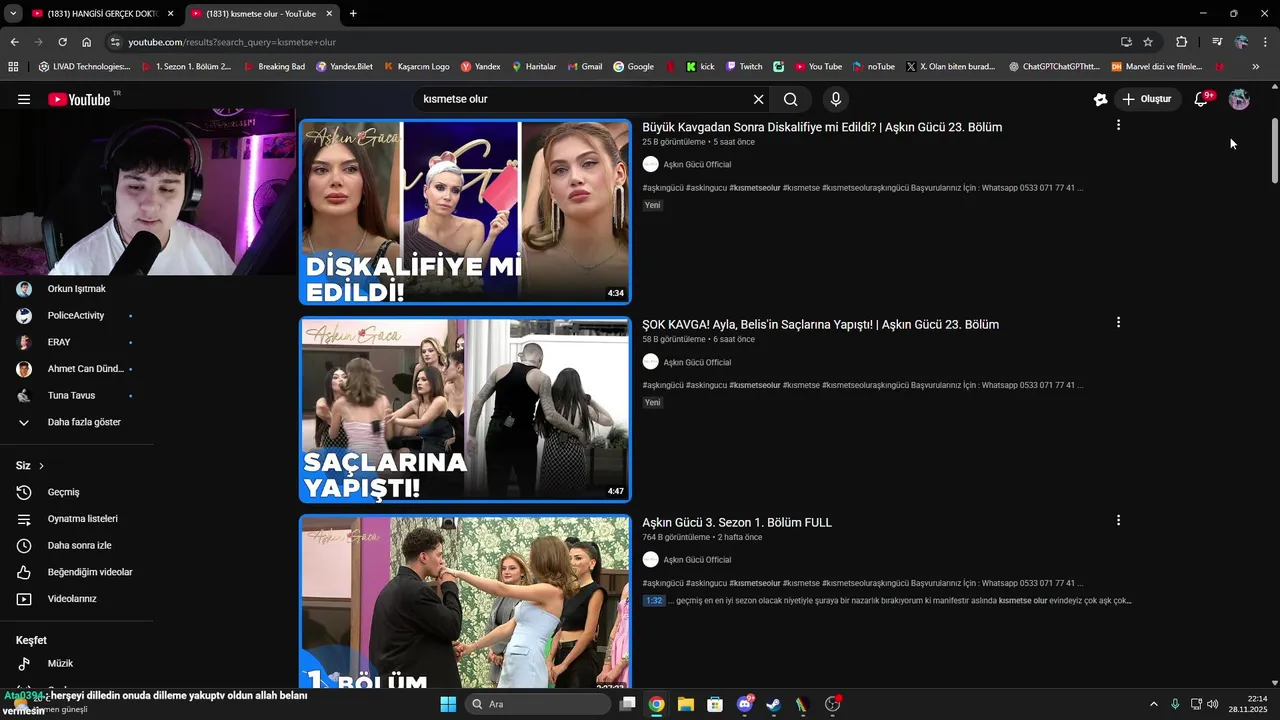Image resolution: width=1280 pixels, height=720 pixels.
Task: Click the YouTube logo home link
Action: [80, 99]
